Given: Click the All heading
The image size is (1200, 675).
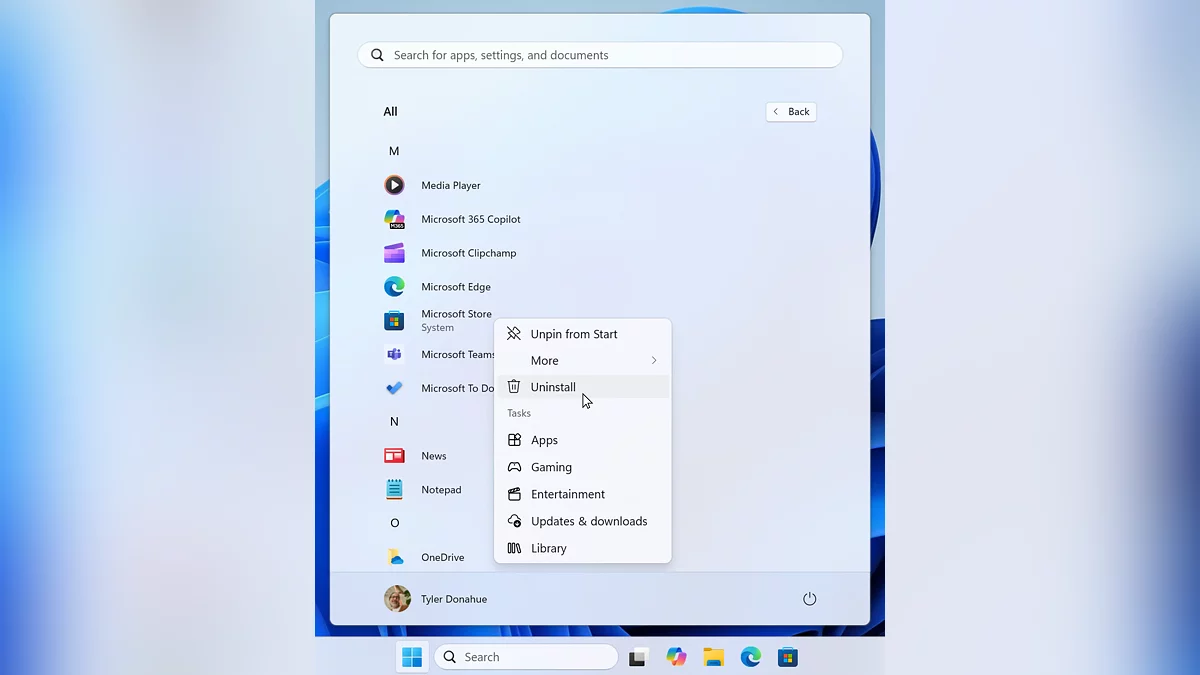Looking at the screenshot, I should 390,112.
